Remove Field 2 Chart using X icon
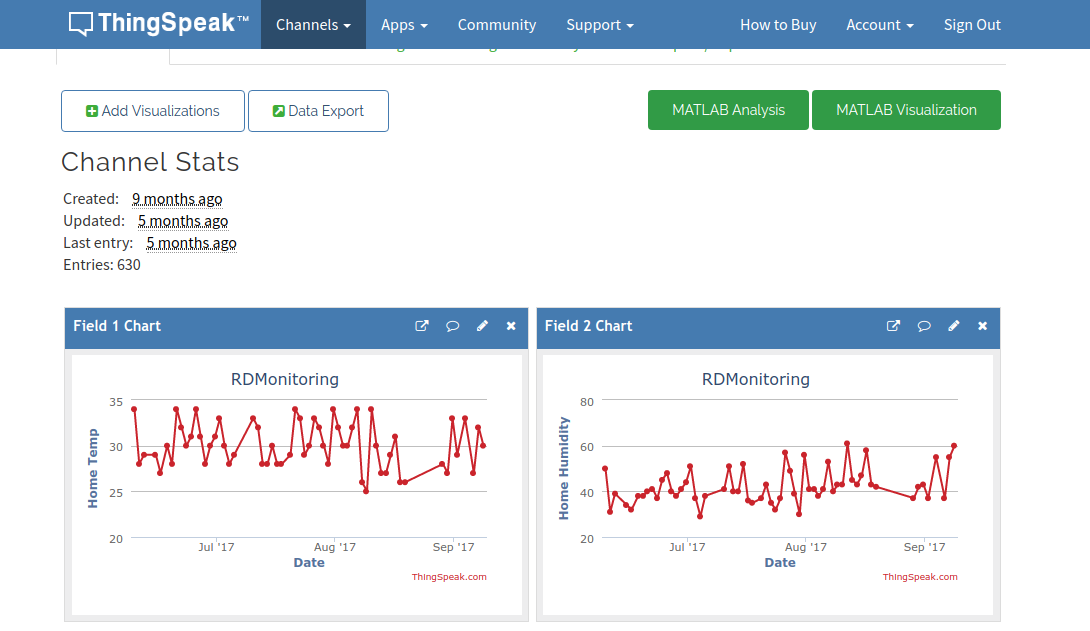This screenshot has width=1090, height=631. pos(982,326)
